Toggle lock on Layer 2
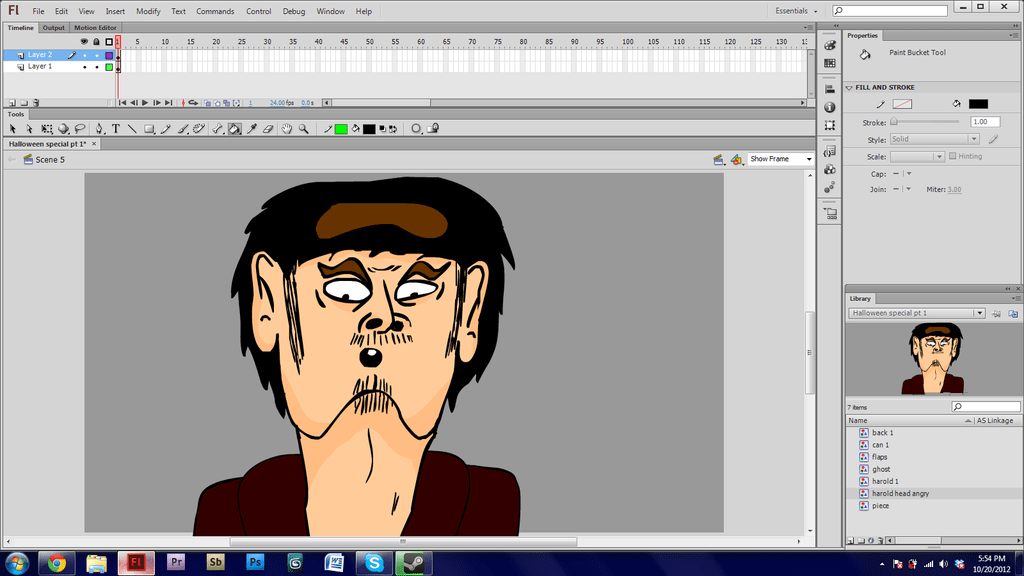Viewport: 1024px width, 576px height. pos(96,55)
